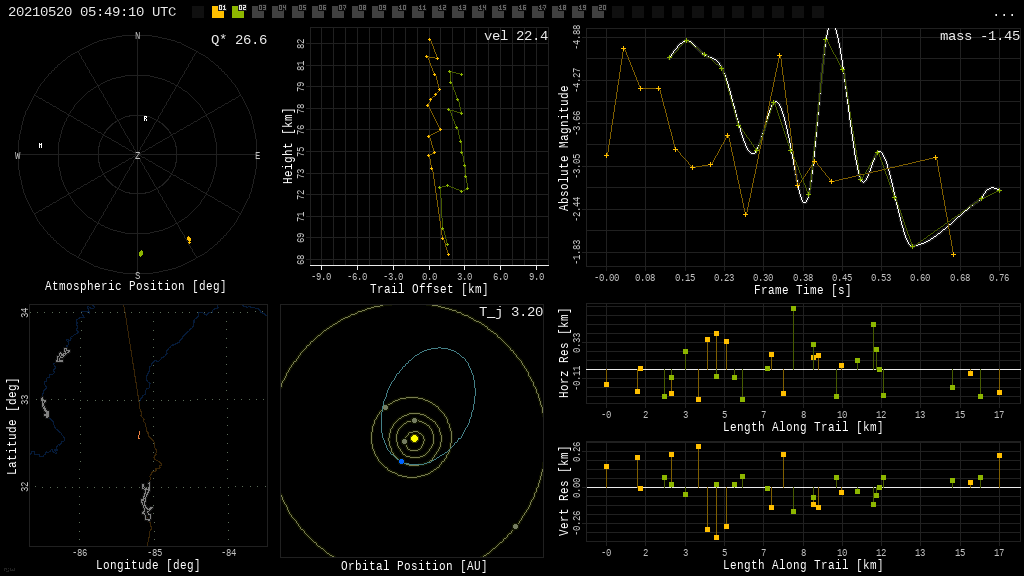The image size is (1024, 576).
Task: Click the Atmospheric Position [deg] label
Action: 137,287
